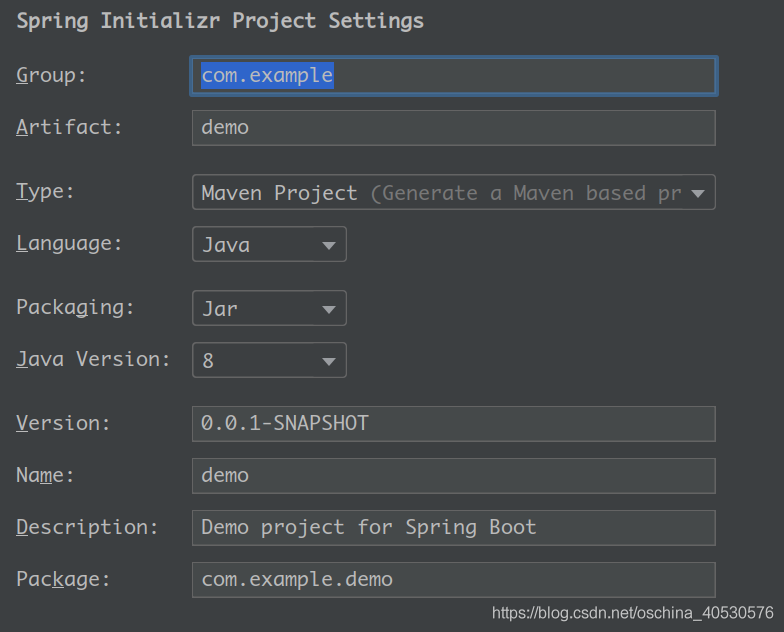
Task: Click the Spring Initializr Project Settings heading
Action: pos(220,21)
